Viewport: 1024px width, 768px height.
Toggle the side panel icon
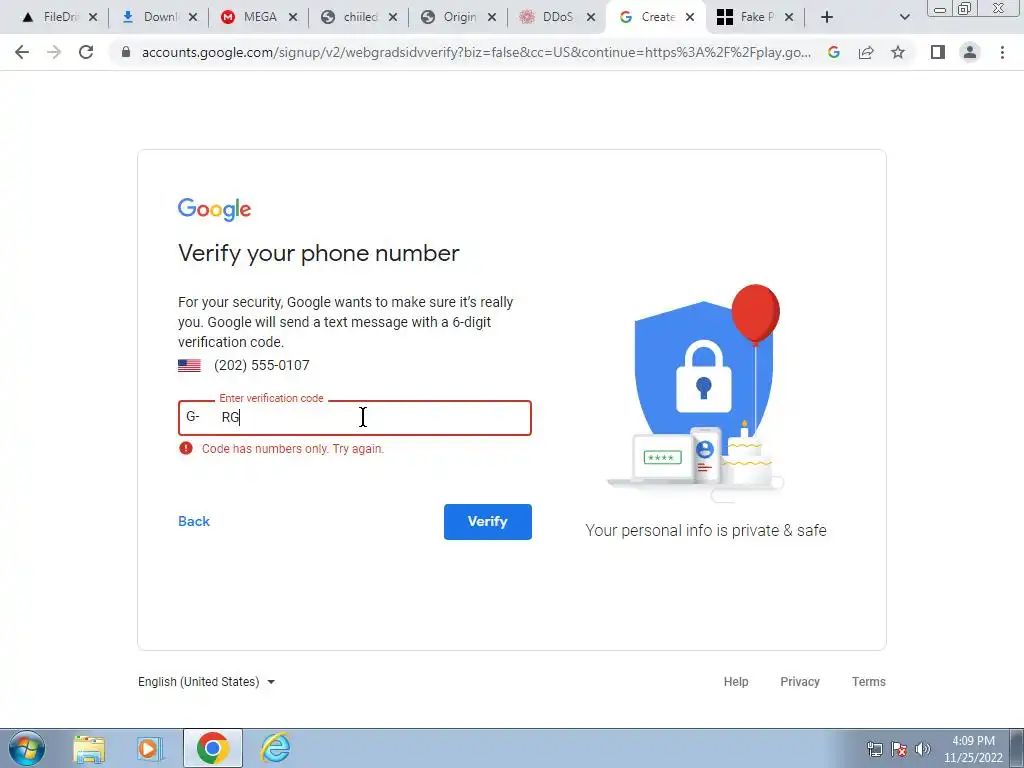click(x=938, y=52)
